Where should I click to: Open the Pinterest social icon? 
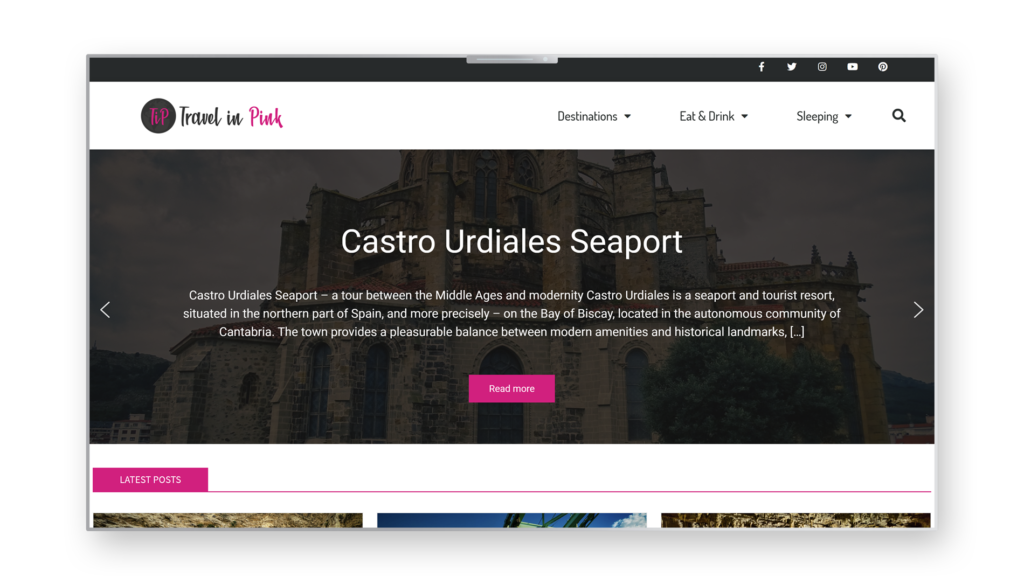(x=883, y=67)
